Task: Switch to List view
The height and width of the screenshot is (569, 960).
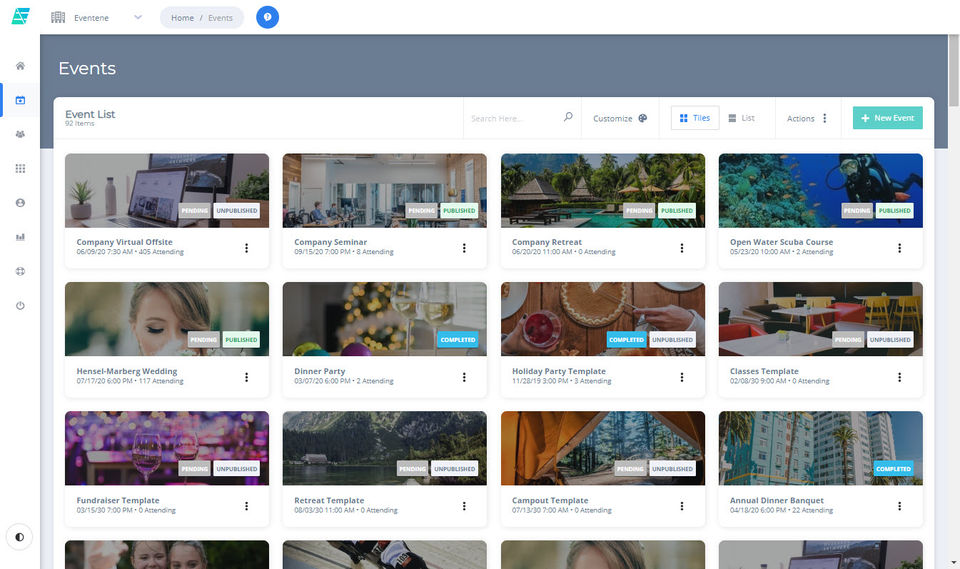Action: (741, 118)
